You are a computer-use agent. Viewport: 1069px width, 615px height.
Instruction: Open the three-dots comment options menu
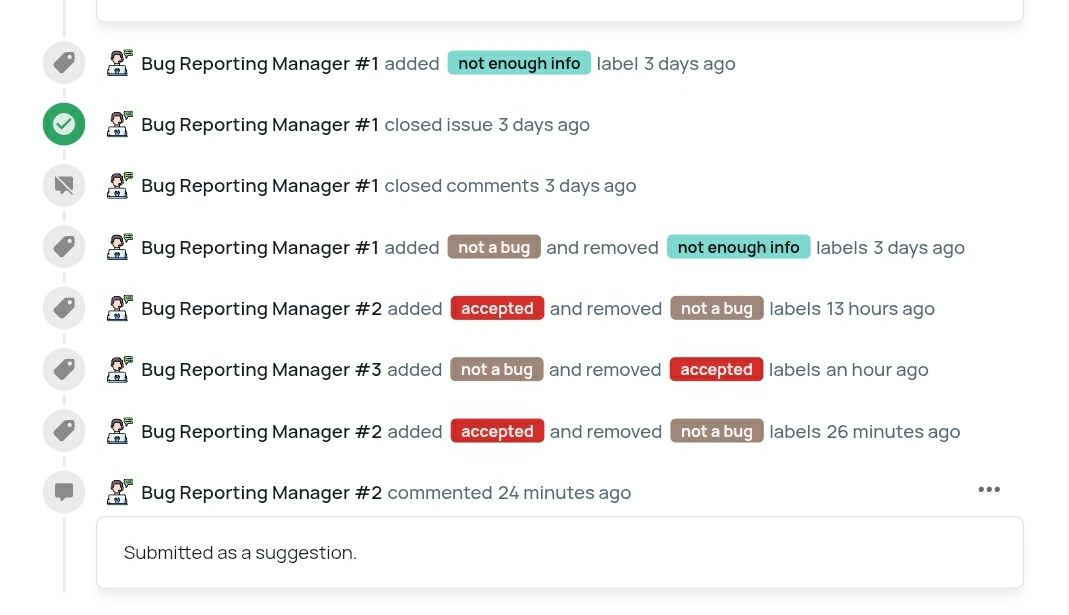989,489
